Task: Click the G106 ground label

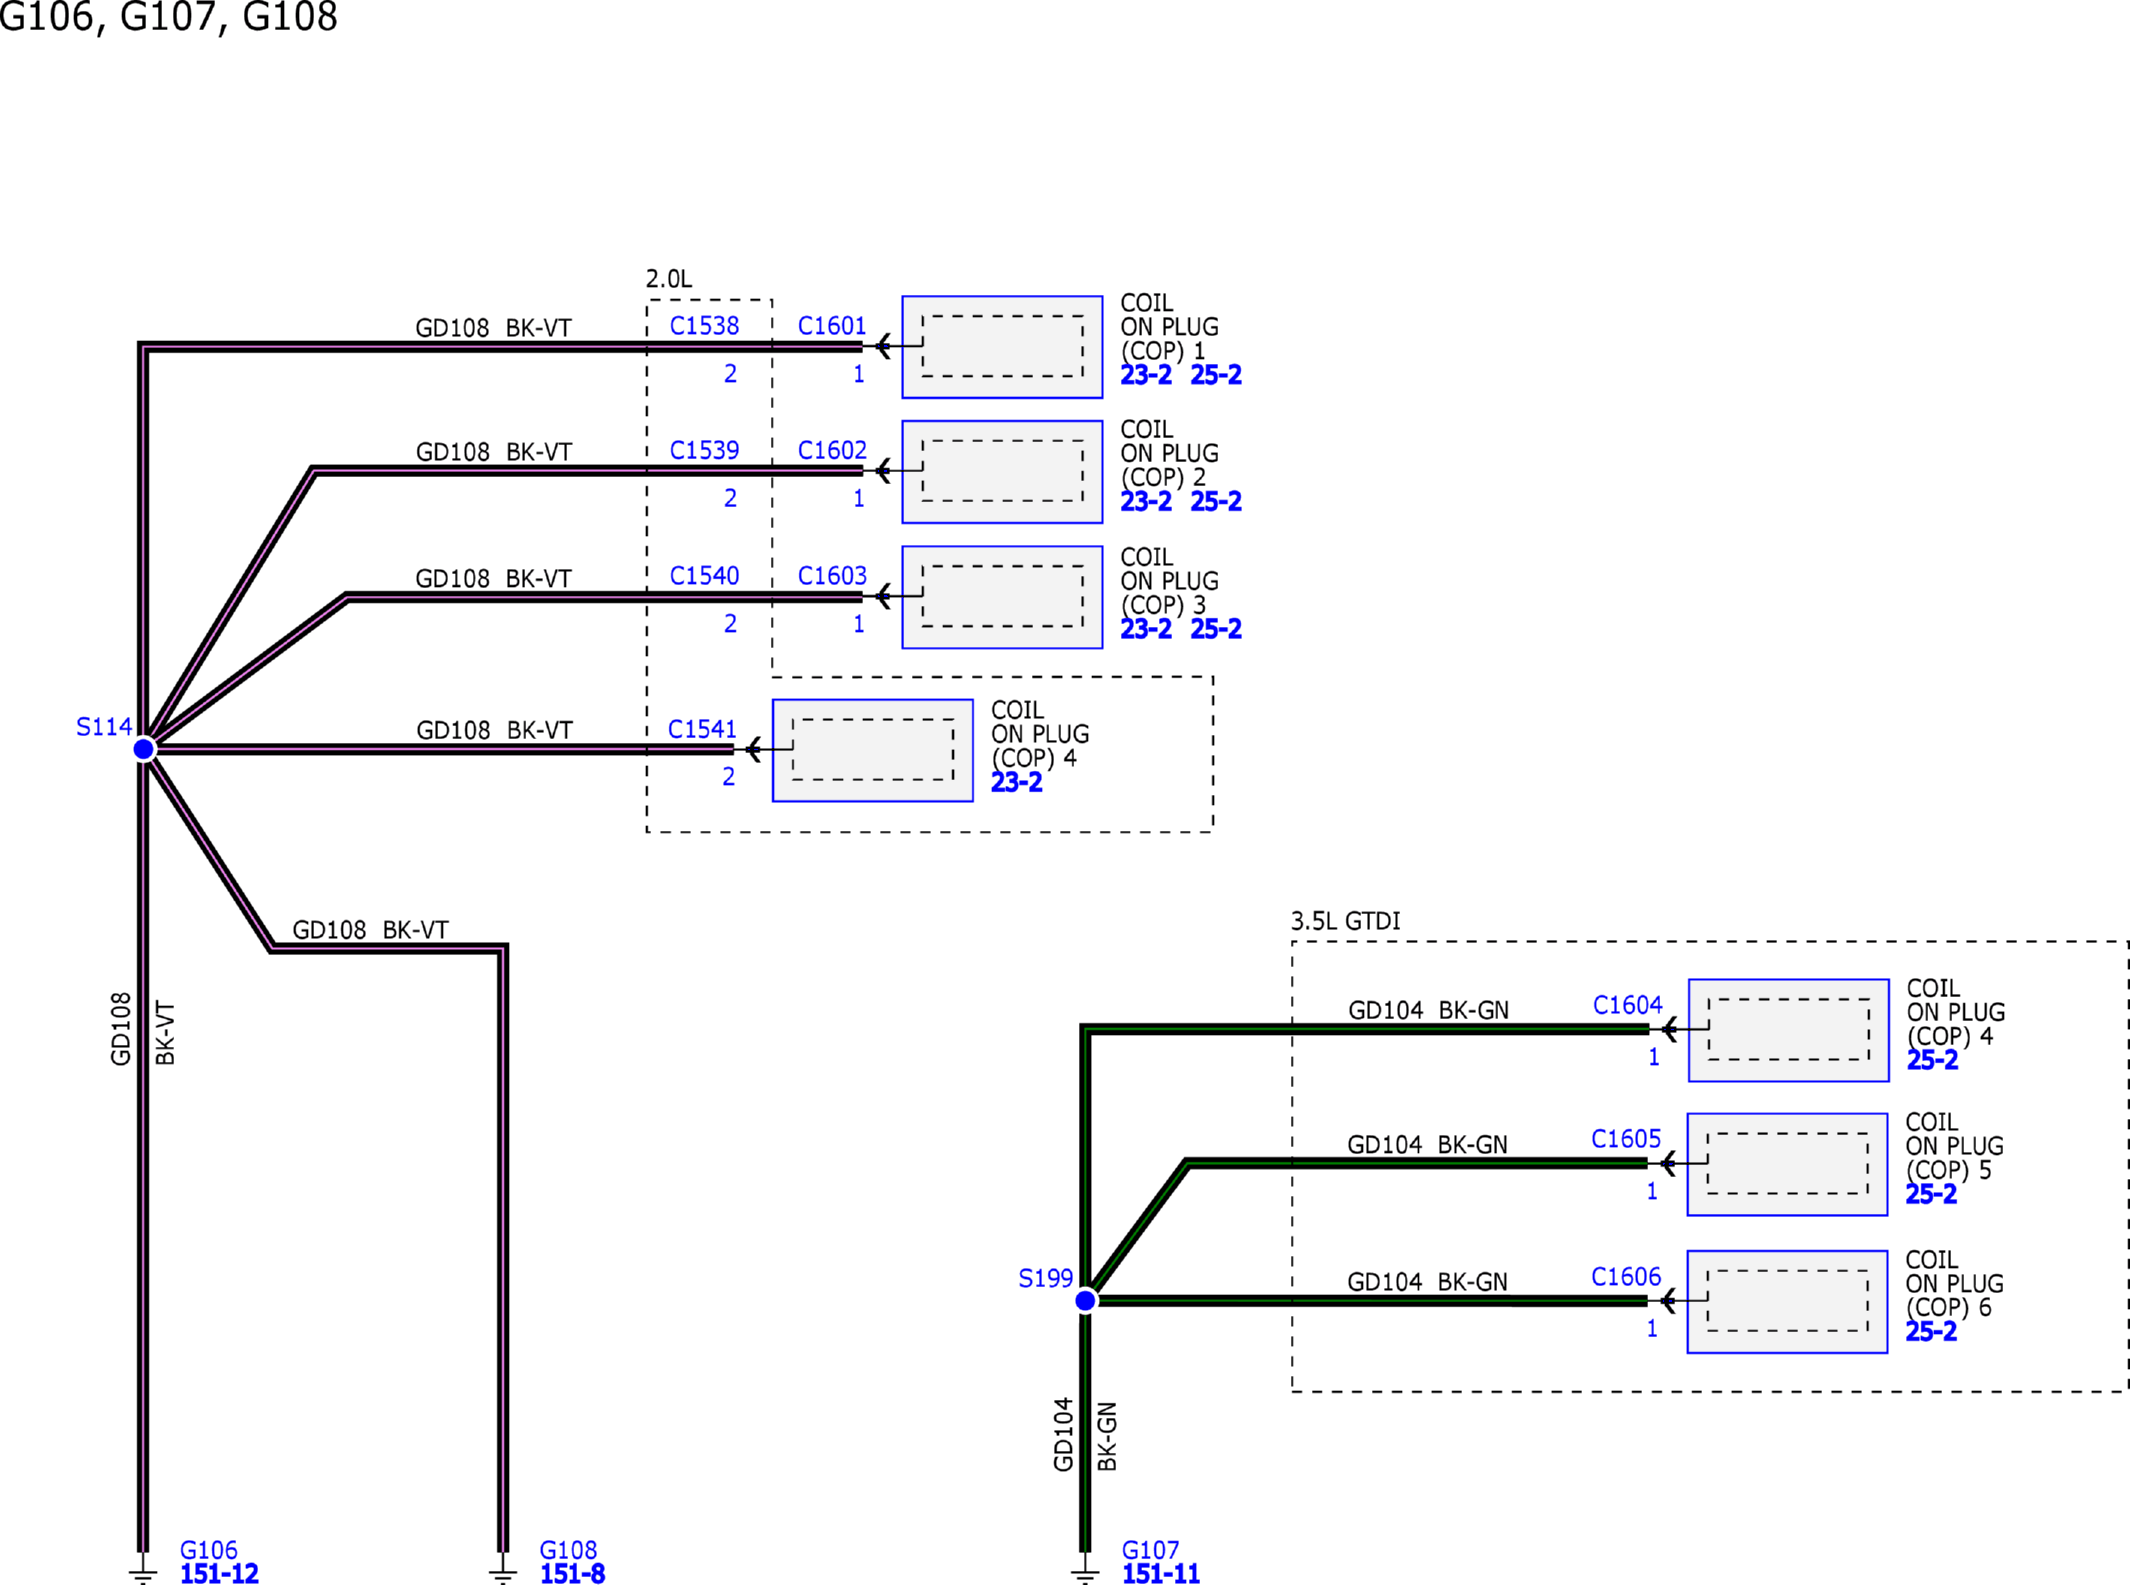Action: pos(208,1550)
